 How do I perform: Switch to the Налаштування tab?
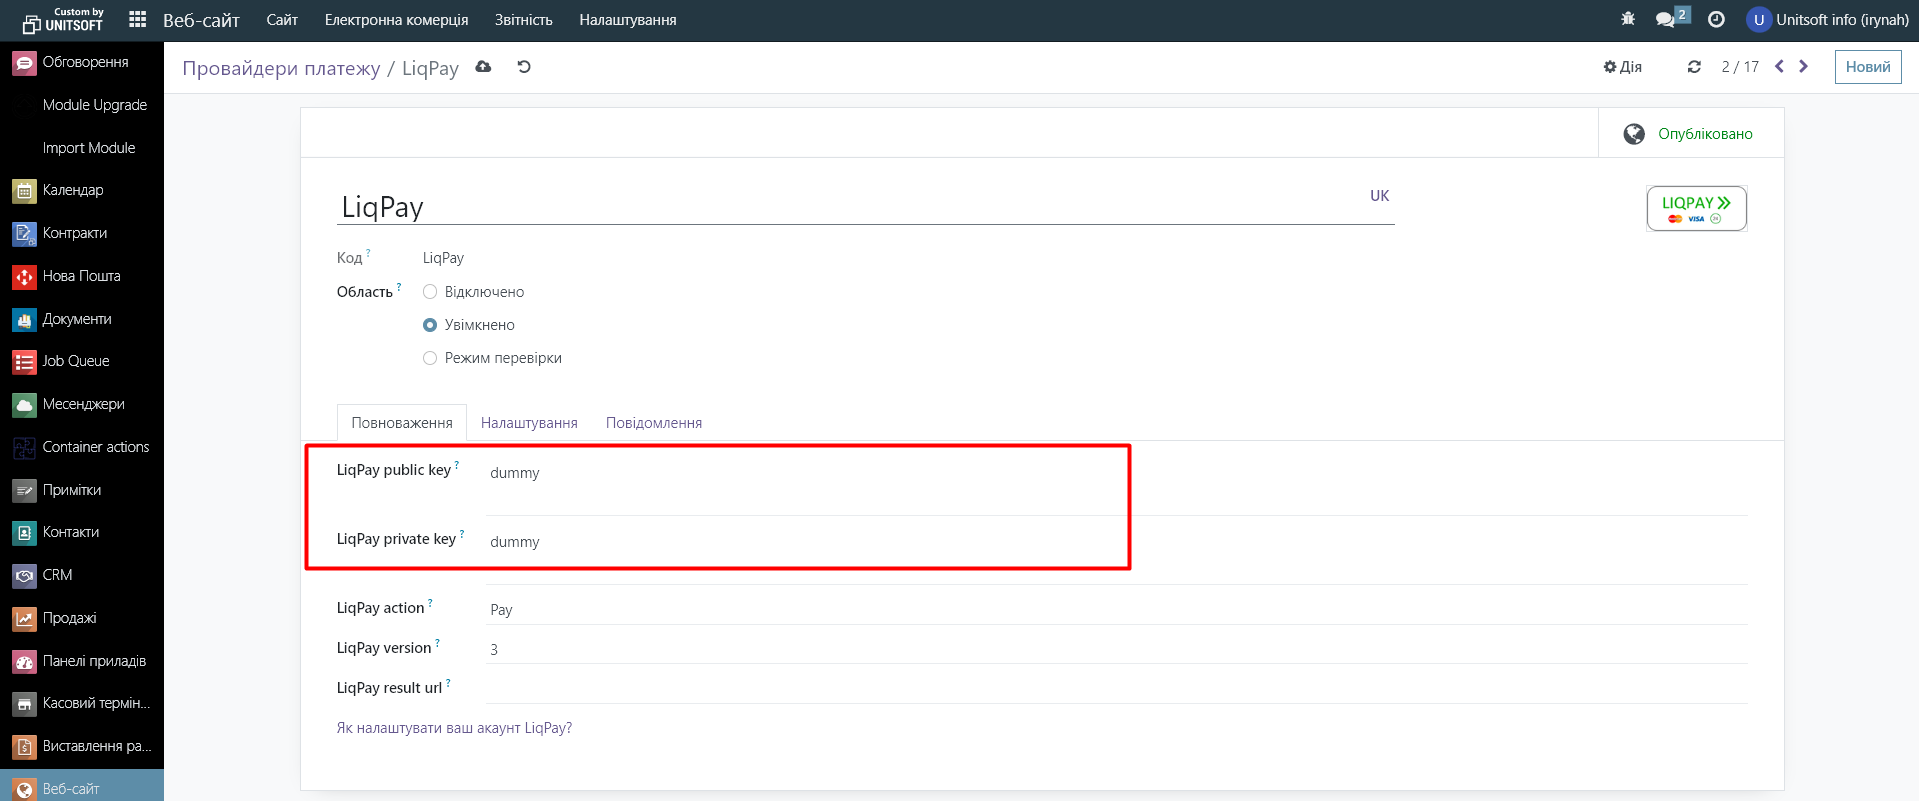[529, 423]
